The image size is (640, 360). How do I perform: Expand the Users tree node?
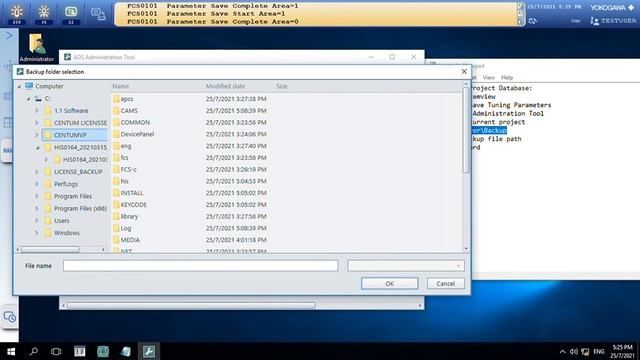(37, 221)
